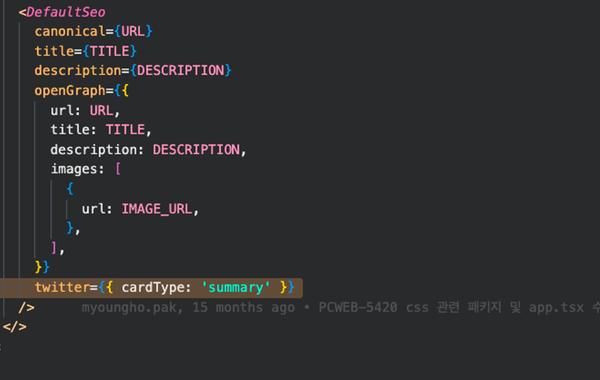Click the cardType key
This screenshot has height=380, width=600.
click(153, 287)
